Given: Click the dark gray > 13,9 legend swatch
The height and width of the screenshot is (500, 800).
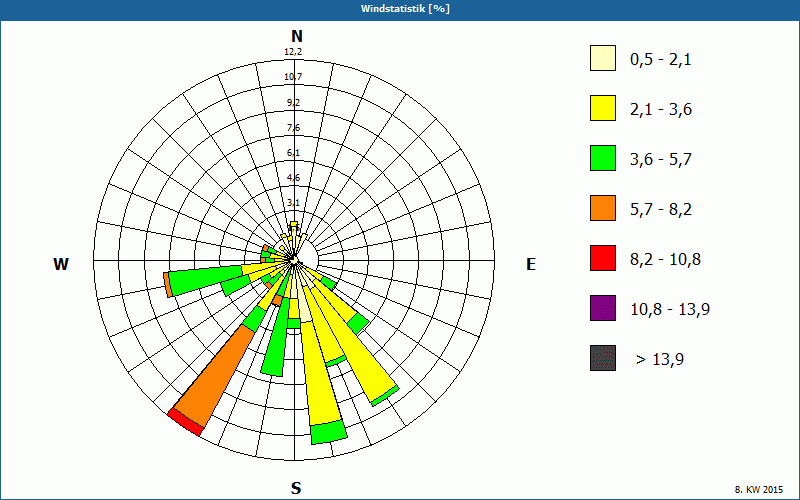Looking at the screenshot, I should [603, 358].
